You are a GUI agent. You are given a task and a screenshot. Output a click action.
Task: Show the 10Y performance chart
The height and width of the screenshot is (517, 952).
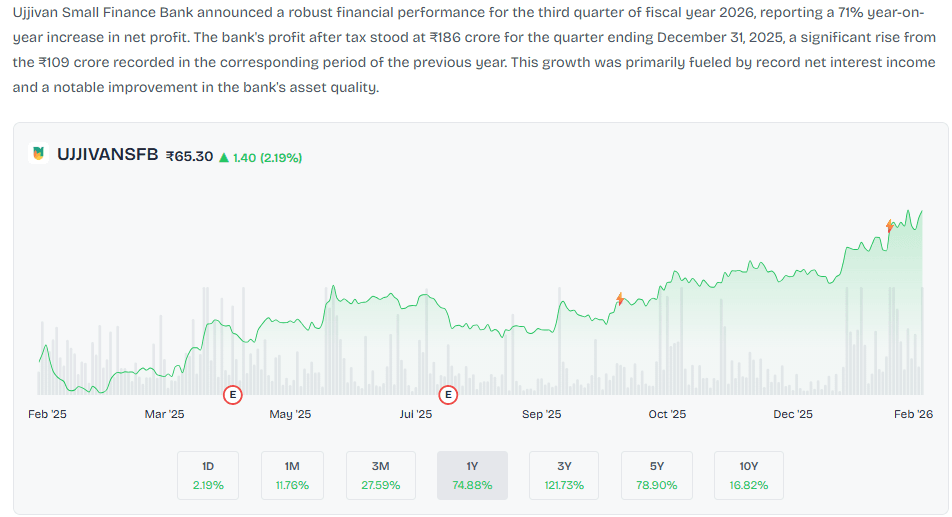(x=749, y=475)
